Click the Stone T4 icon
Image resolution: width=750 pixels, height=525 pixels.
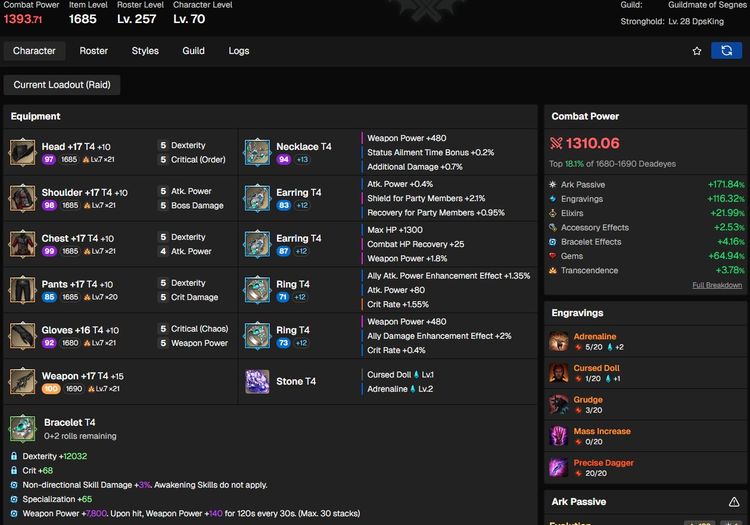pyautogui.click(x=258, y=382)
